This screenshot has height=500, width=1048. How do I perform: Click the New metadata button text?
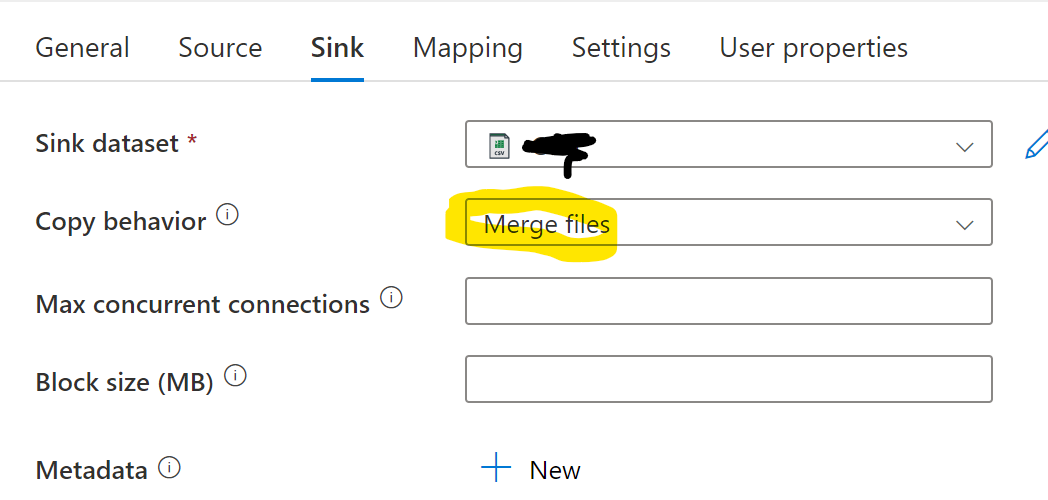555,471
